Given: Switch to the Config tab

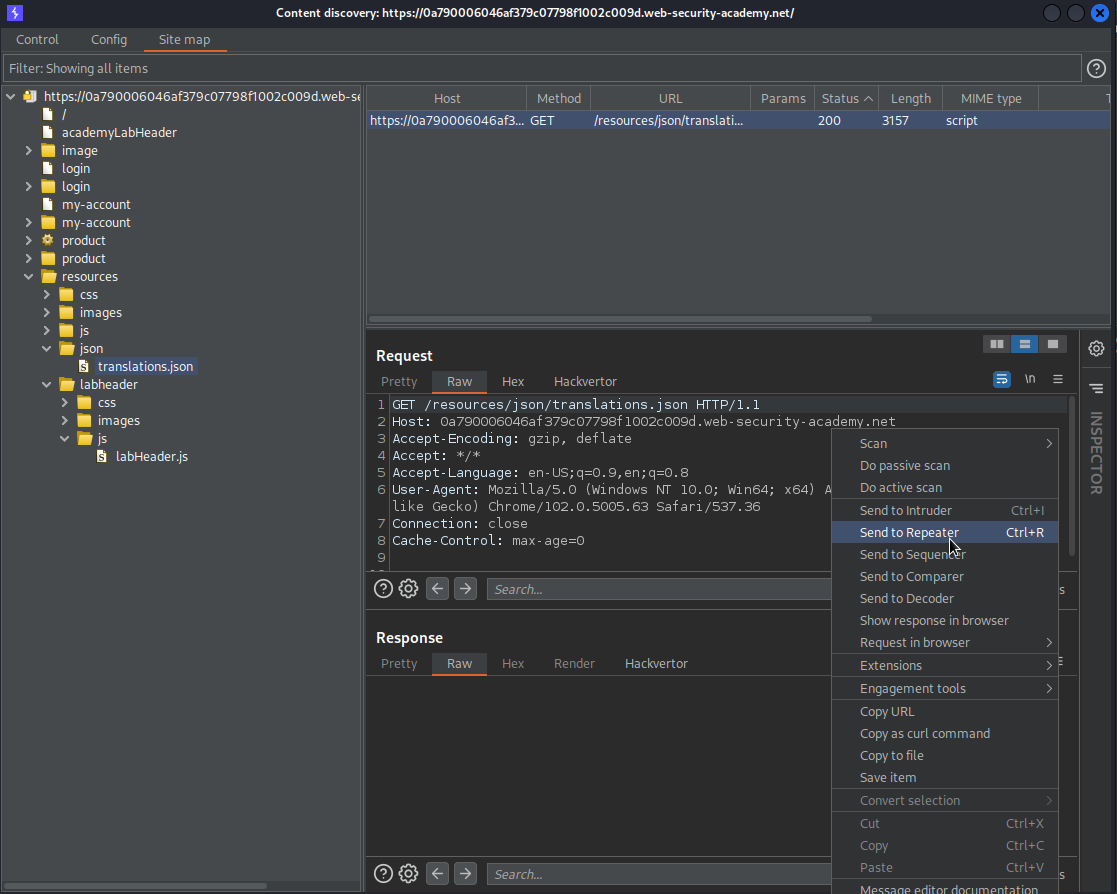Looking at the screenshot, I should click(109, 39).
